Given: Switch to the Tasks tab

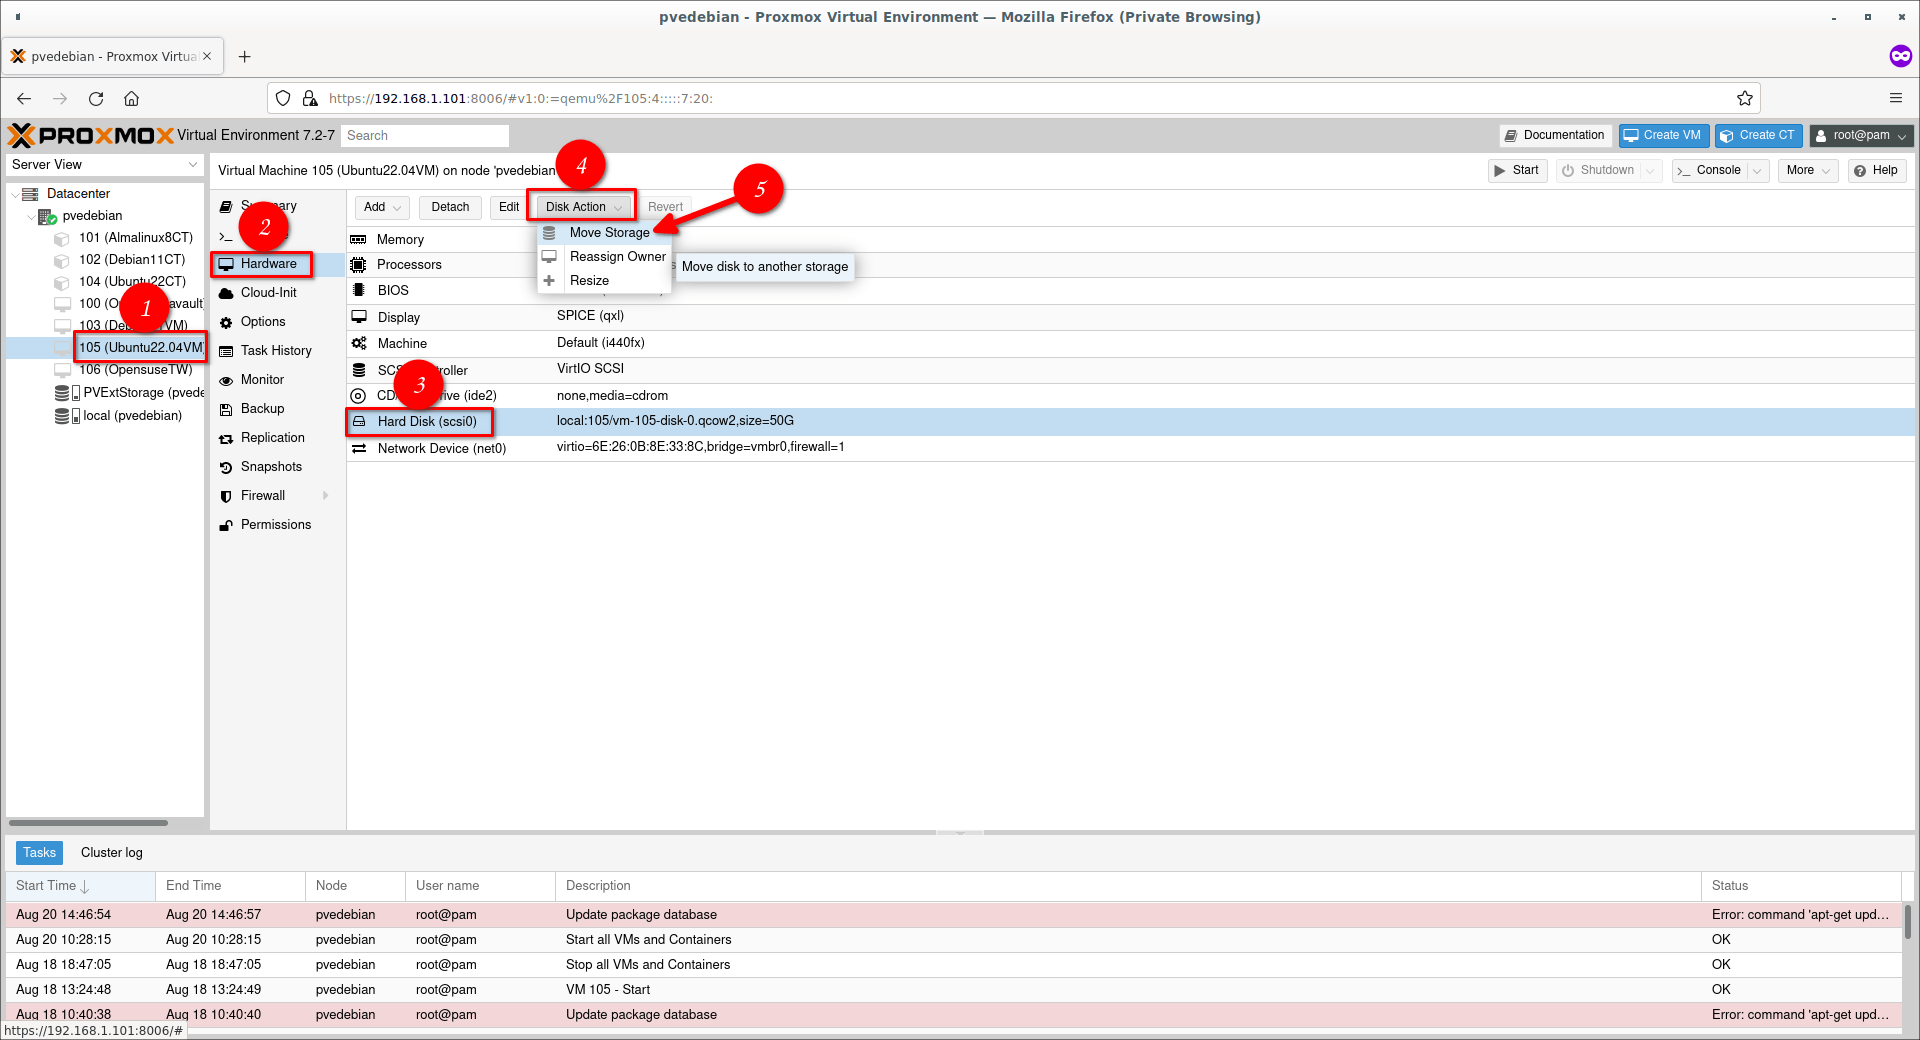Looking at the screenshot, I should pos(39,853).
